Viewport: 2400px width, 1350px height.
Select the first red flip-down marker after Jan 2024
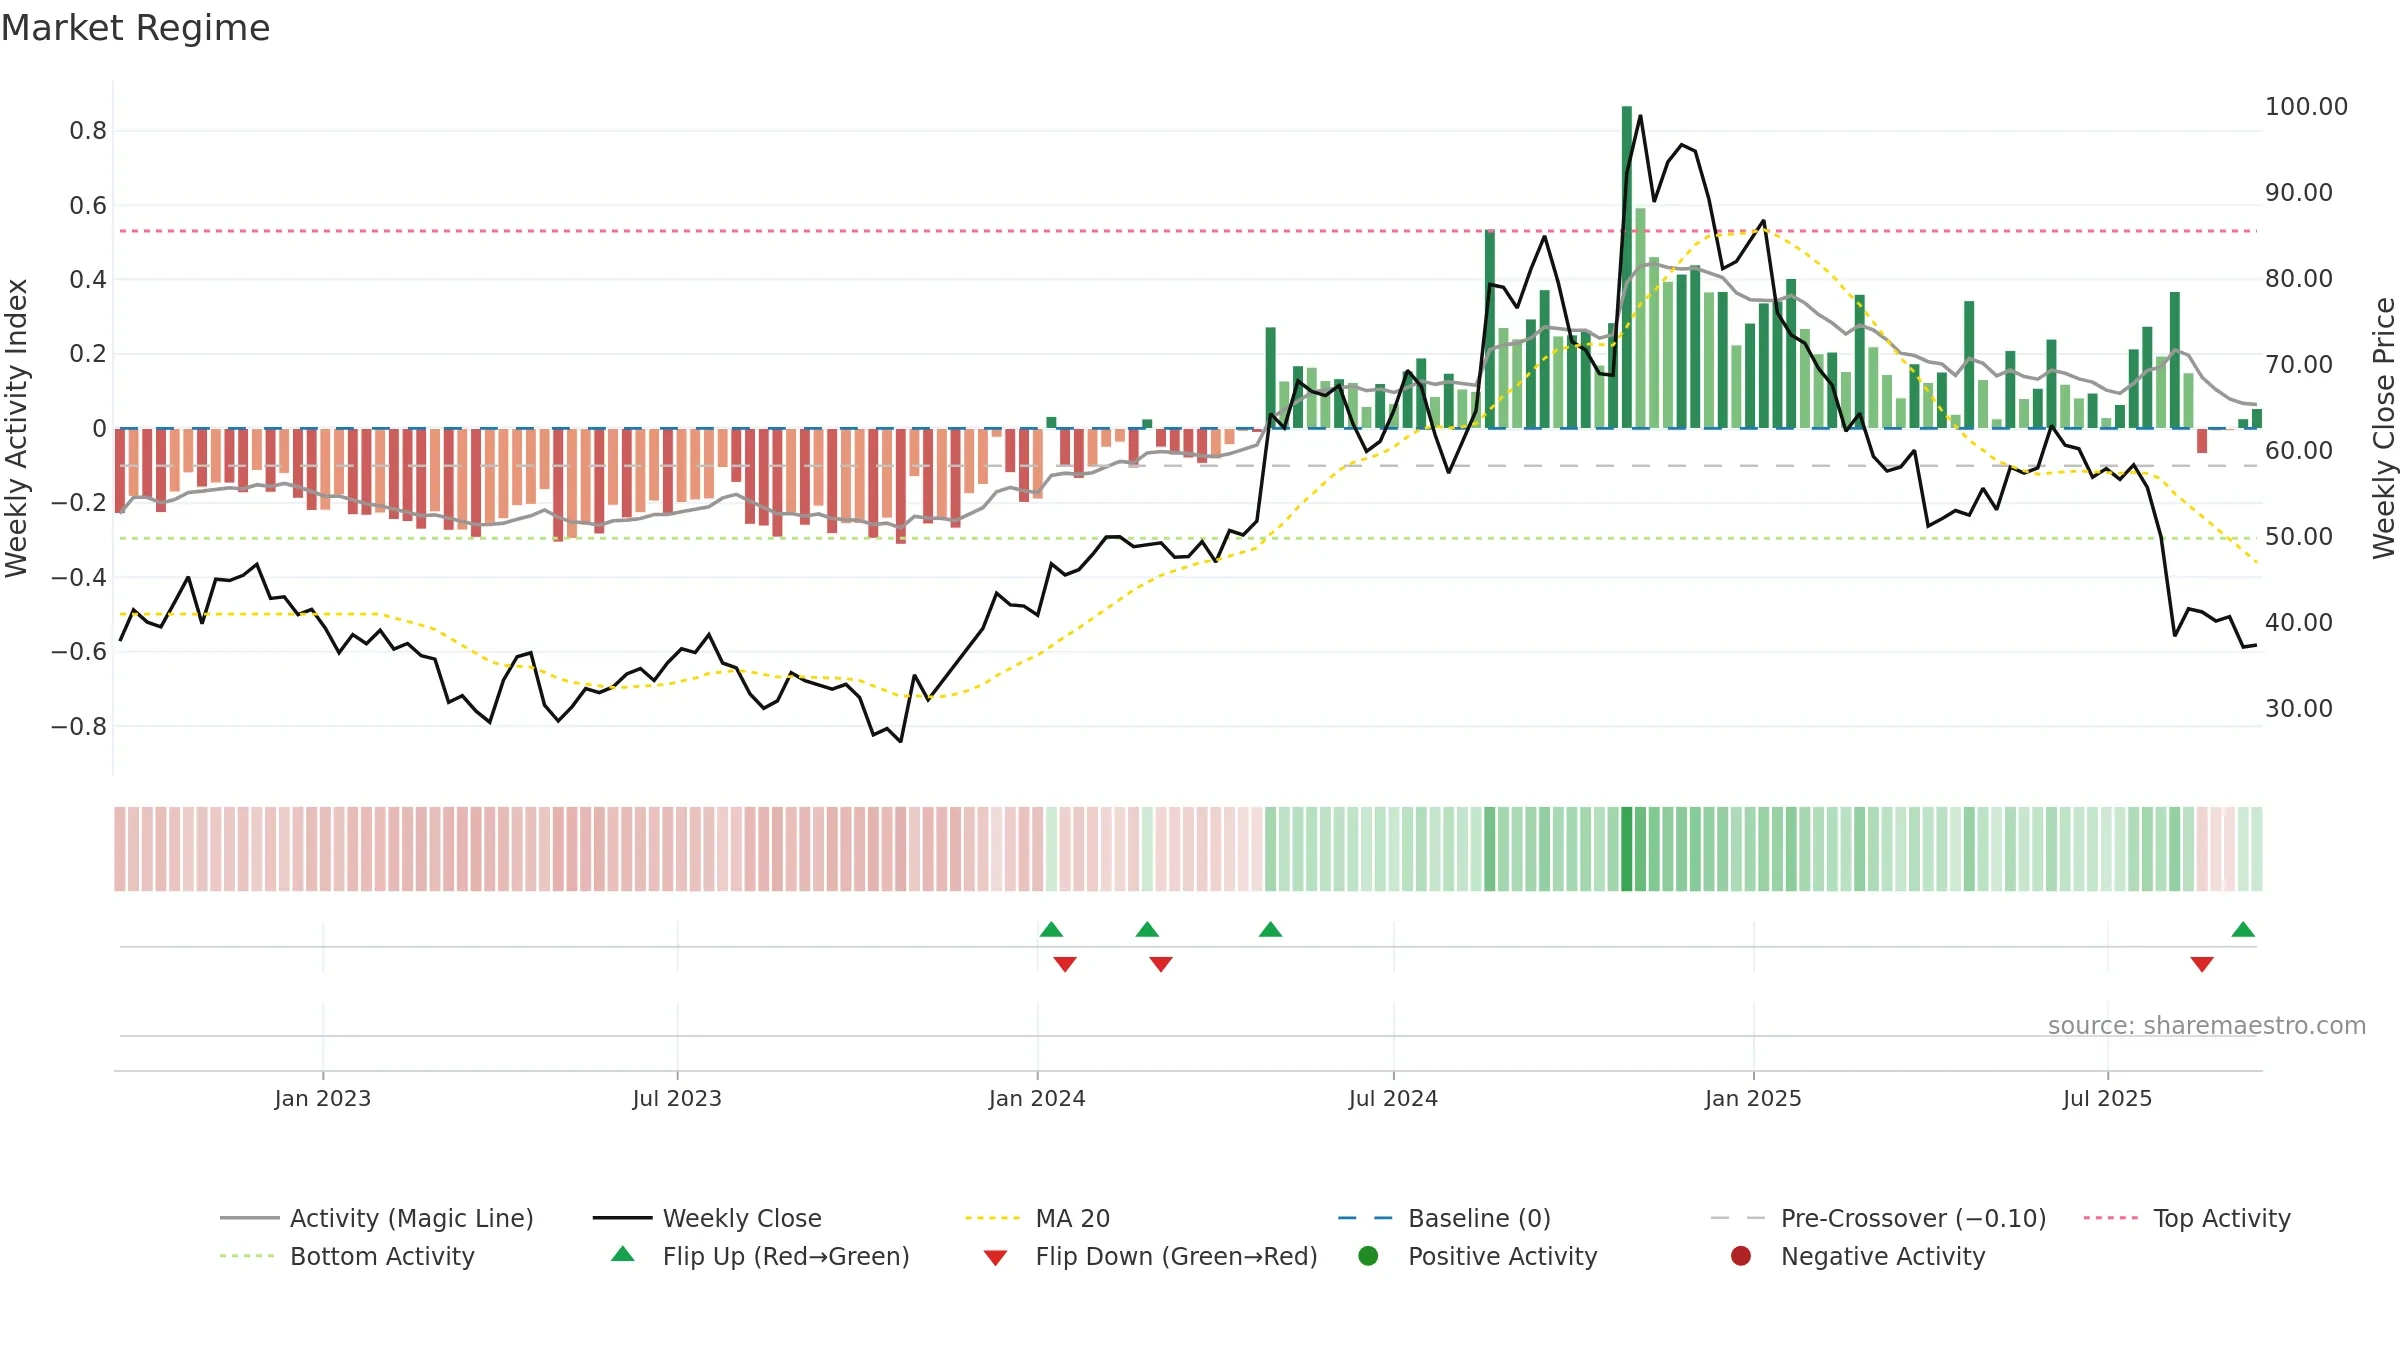(1065, 964)
